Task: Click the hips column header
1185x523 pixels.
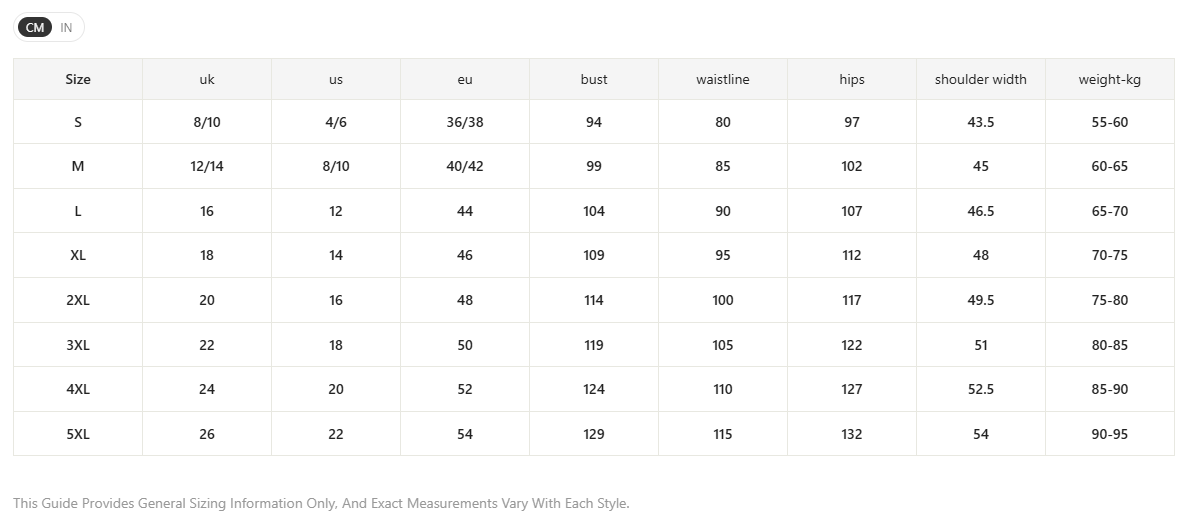Action: point(852,79)
